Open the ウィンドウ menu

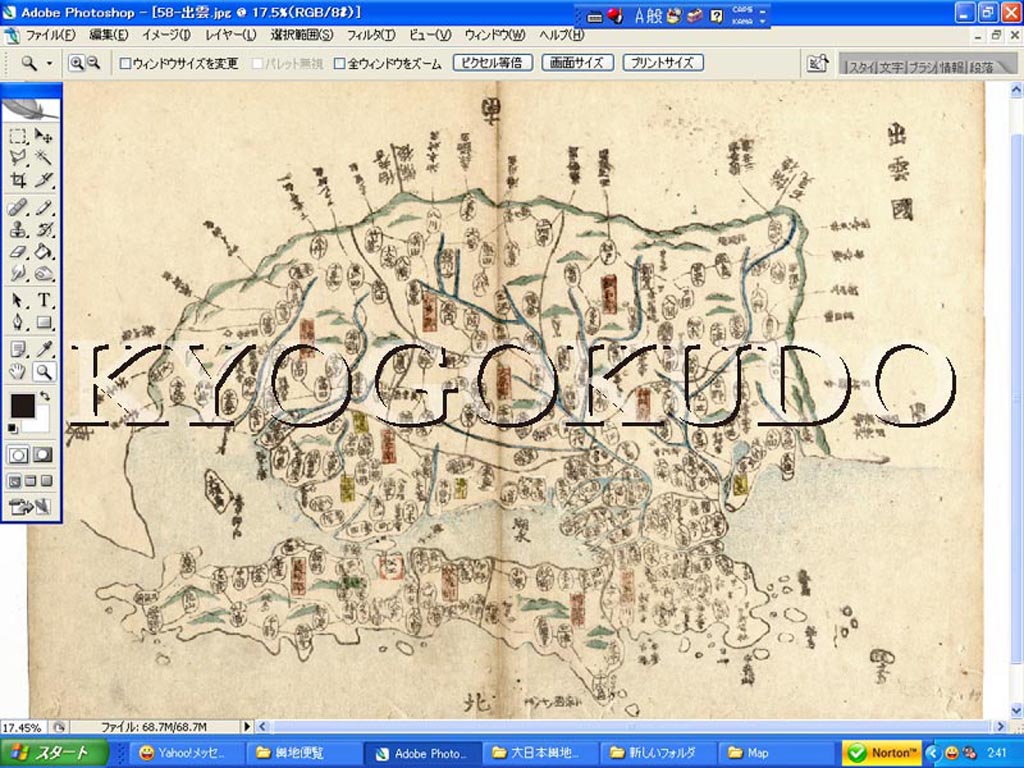point(495,35)
